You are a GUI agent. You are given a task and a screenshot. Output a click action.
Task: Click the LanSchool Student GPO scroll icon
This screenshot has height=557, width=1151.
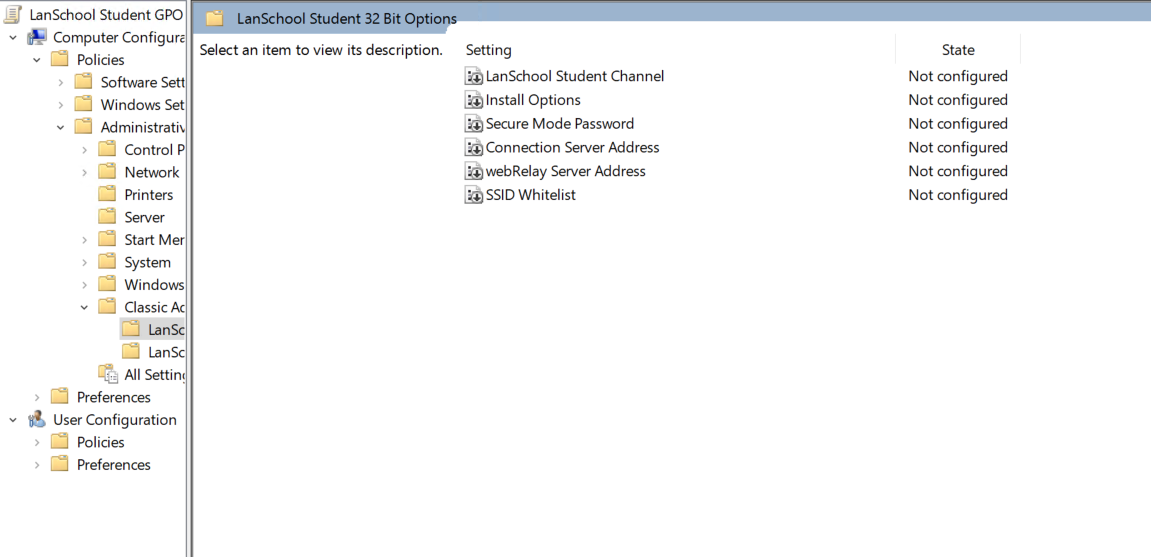pyautogui.click(x=13, y=15)
